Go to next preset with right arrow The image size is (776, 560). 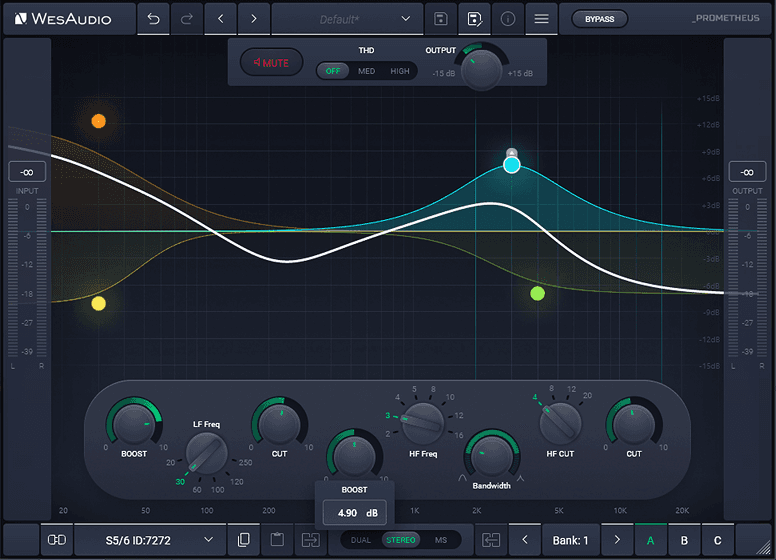pyautogui.click(x=254, y=19)
